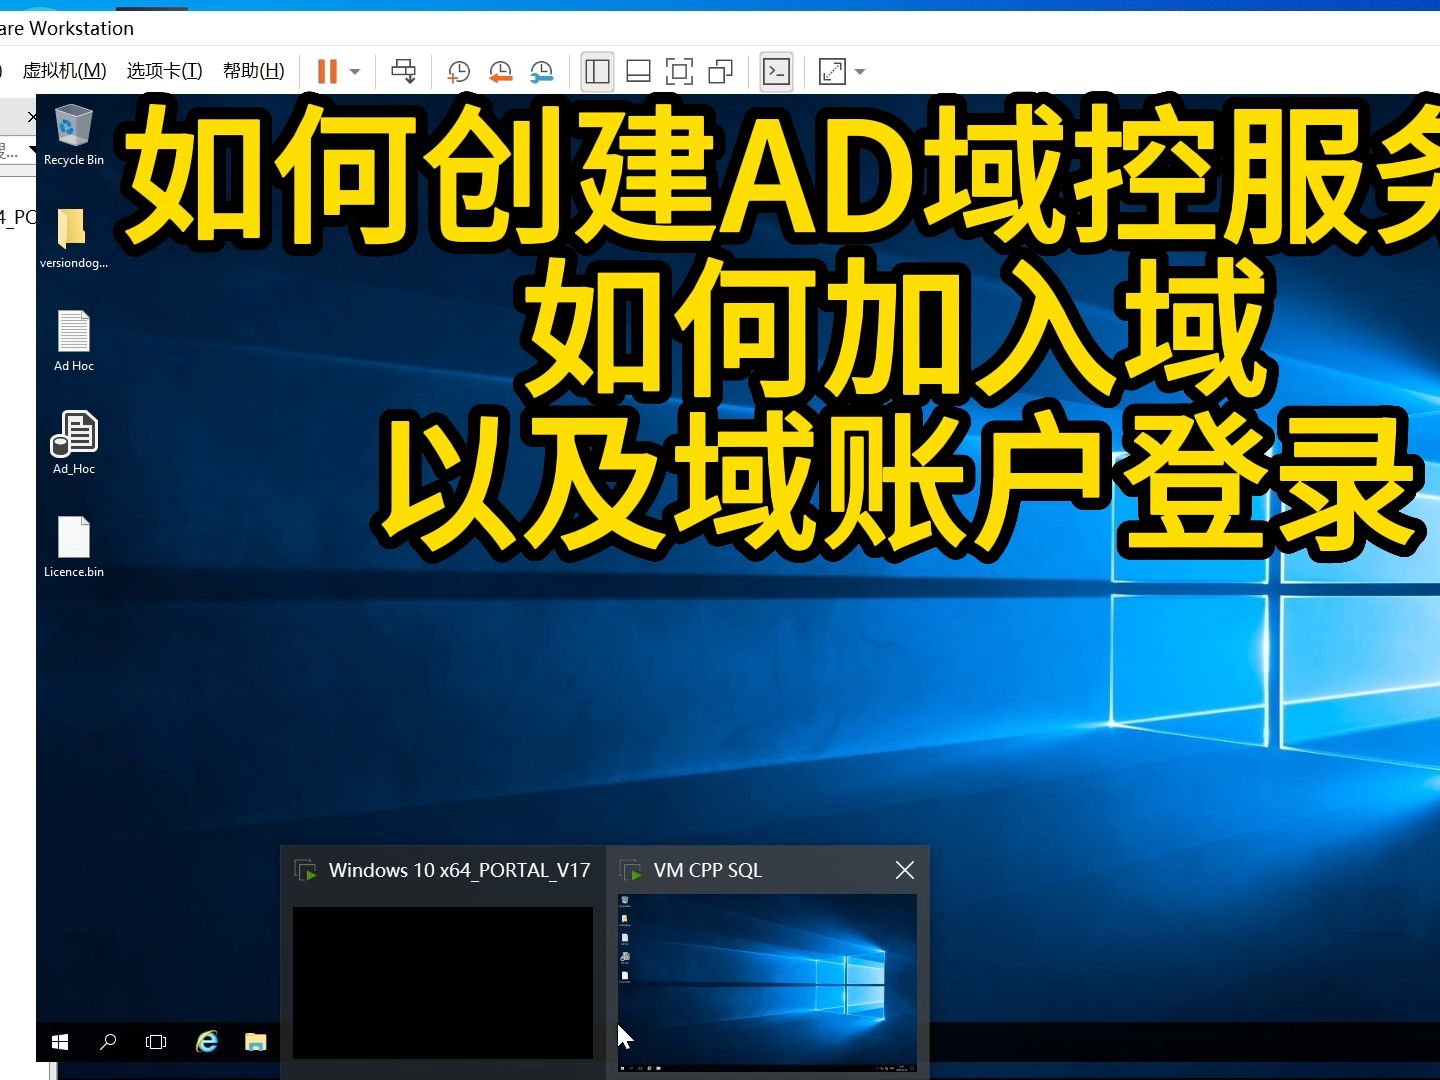Screen dimensions: 1440x1080
Task: Enter Unity mode from the toolbar
Action: [x=721, y=71]
